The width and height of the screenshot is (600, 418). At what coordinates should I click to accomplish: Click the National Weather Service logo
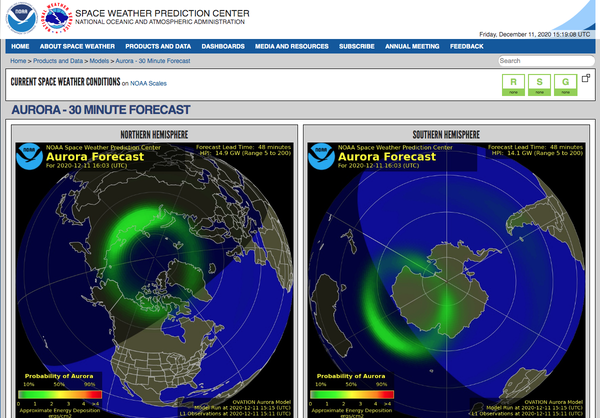coord(57,18)
